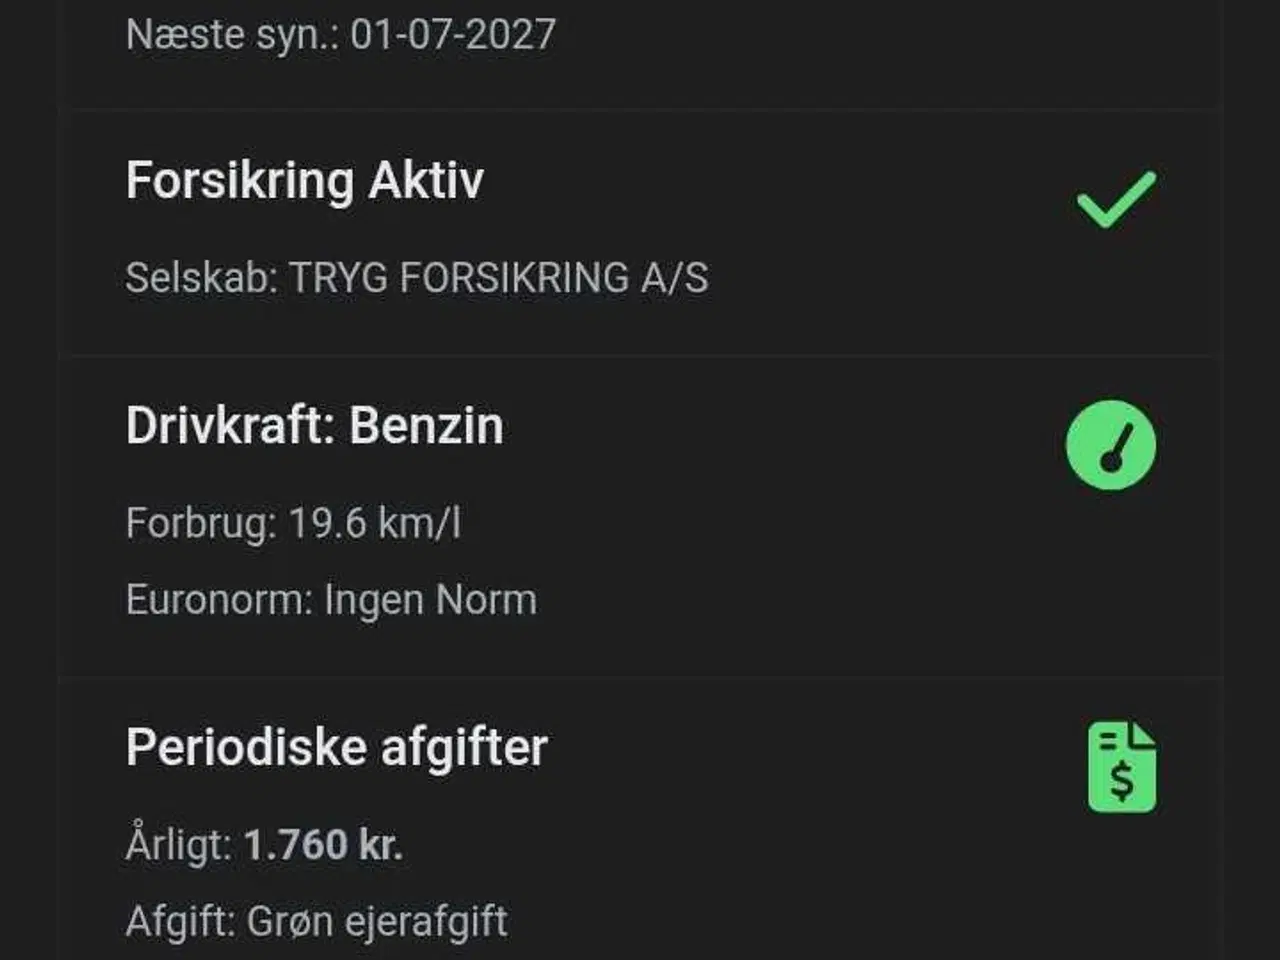
Task: Click the 01-07-2027 inspection date
Action: (x=453, y=35)
